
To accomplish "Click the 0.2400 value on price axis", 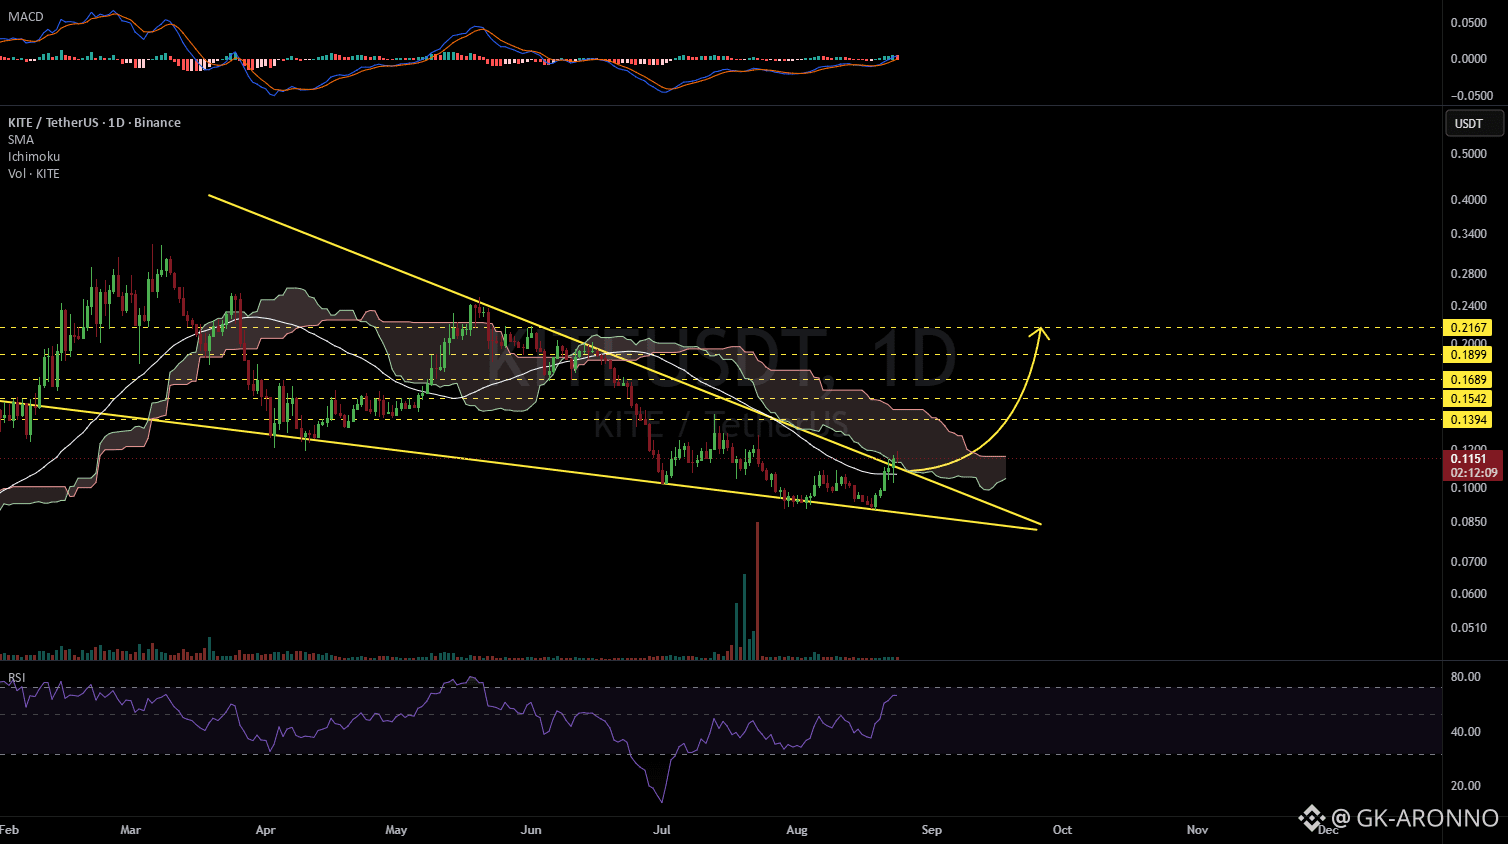I will coord(1469,306).
